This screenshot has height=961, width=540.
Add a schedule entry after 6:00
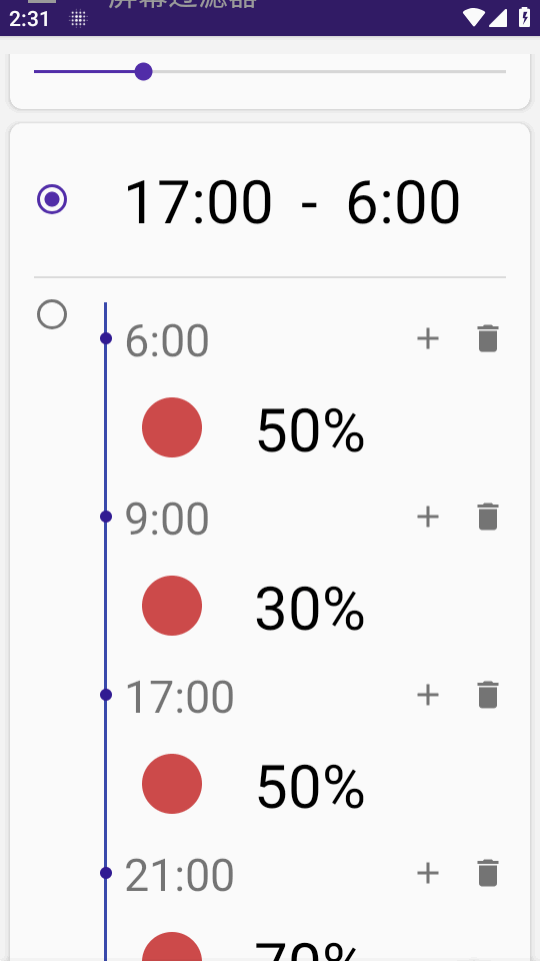pos(428,338)
